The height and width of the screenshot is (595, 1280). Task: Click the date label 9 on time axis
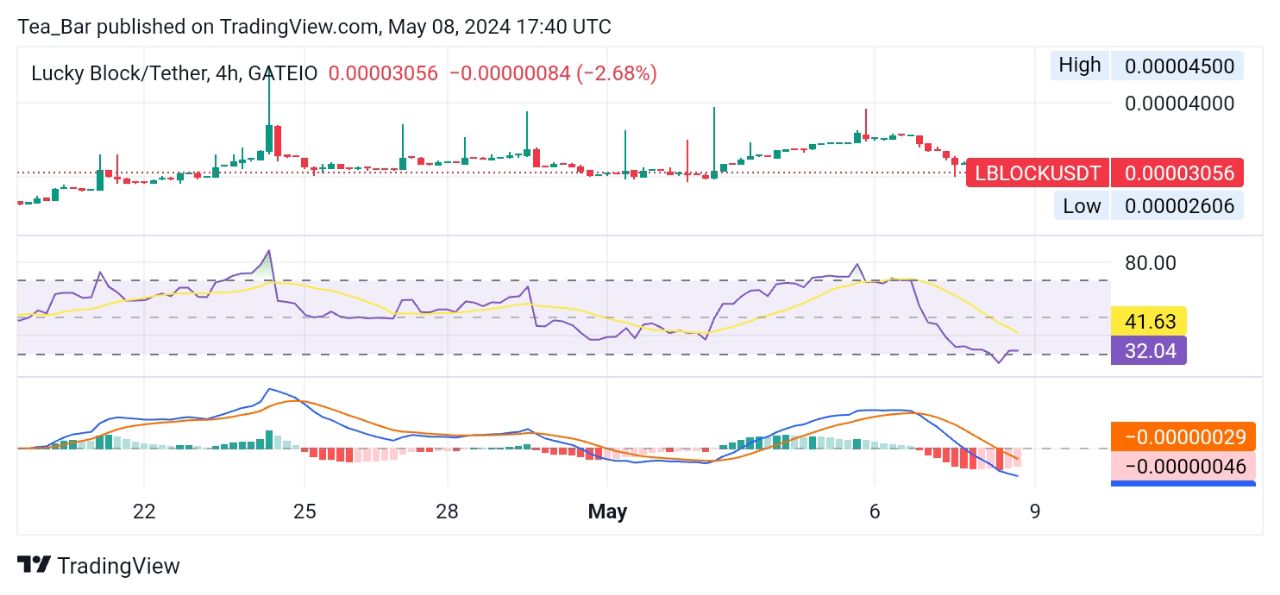pyautogui.click(x=1035, y=511)
